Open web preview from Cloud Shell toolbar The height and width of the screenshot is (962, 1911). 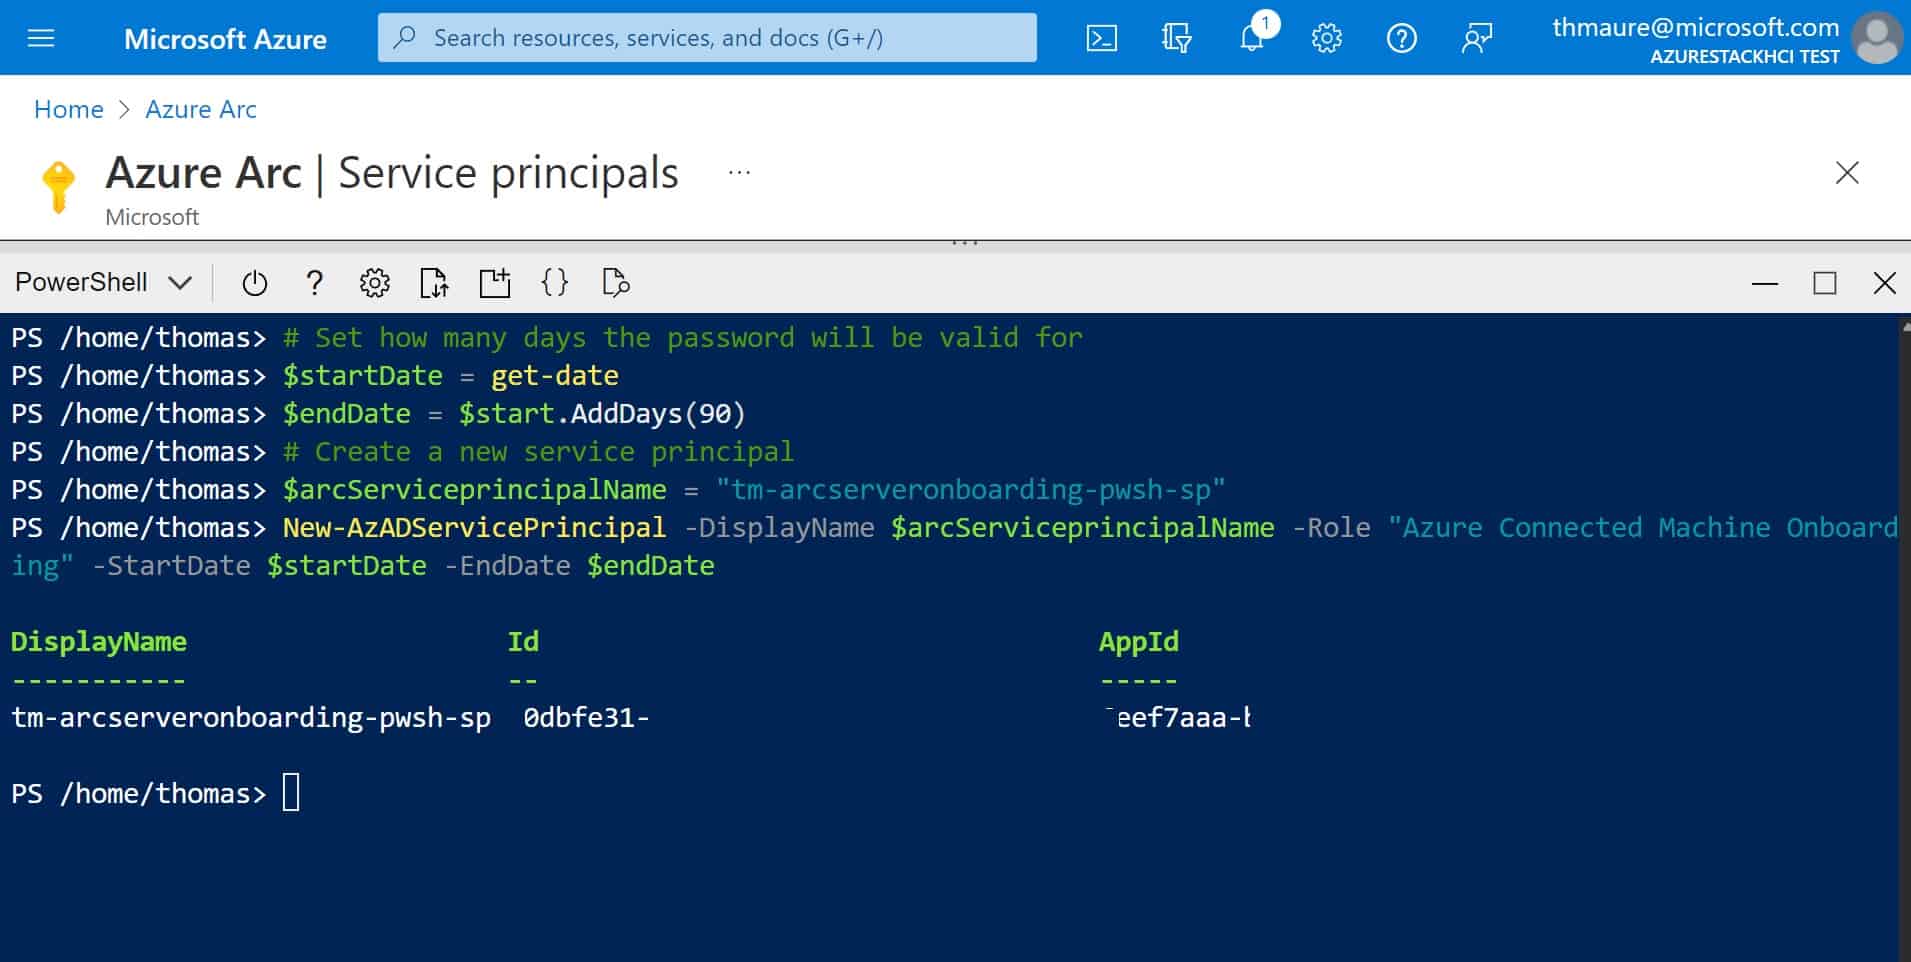[615, 282]
